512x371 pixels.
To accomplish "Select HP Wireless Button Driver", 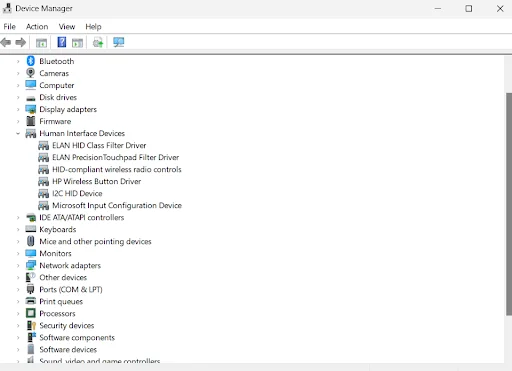I will tap(96, 181).
